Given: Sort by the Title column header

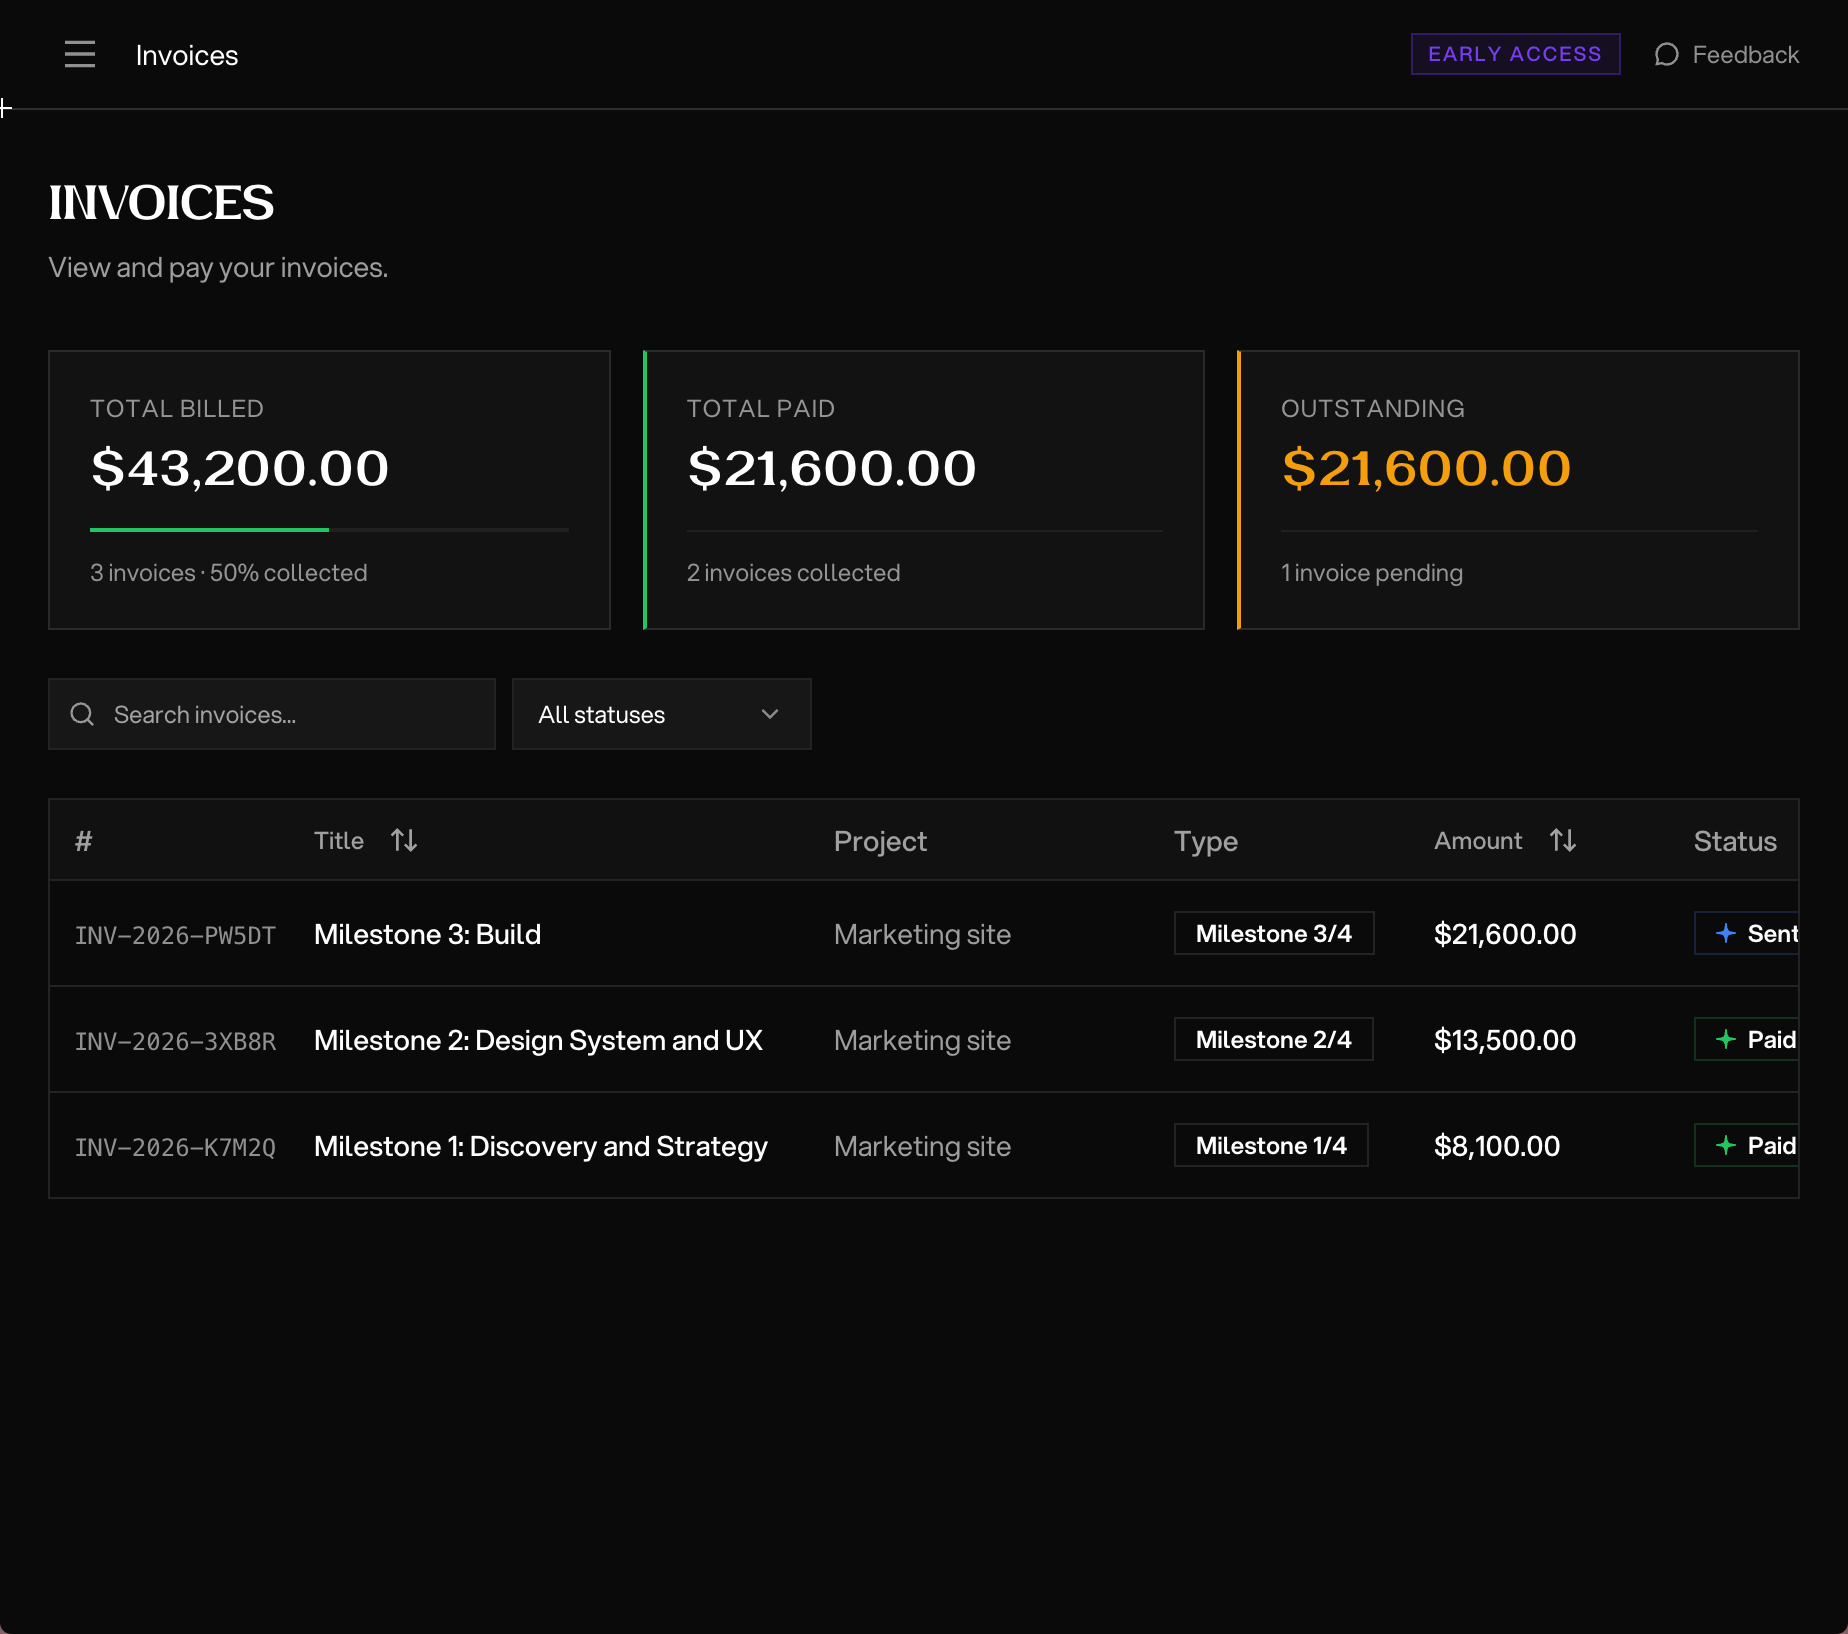Looking at the screenshot, I should [365, 840].
